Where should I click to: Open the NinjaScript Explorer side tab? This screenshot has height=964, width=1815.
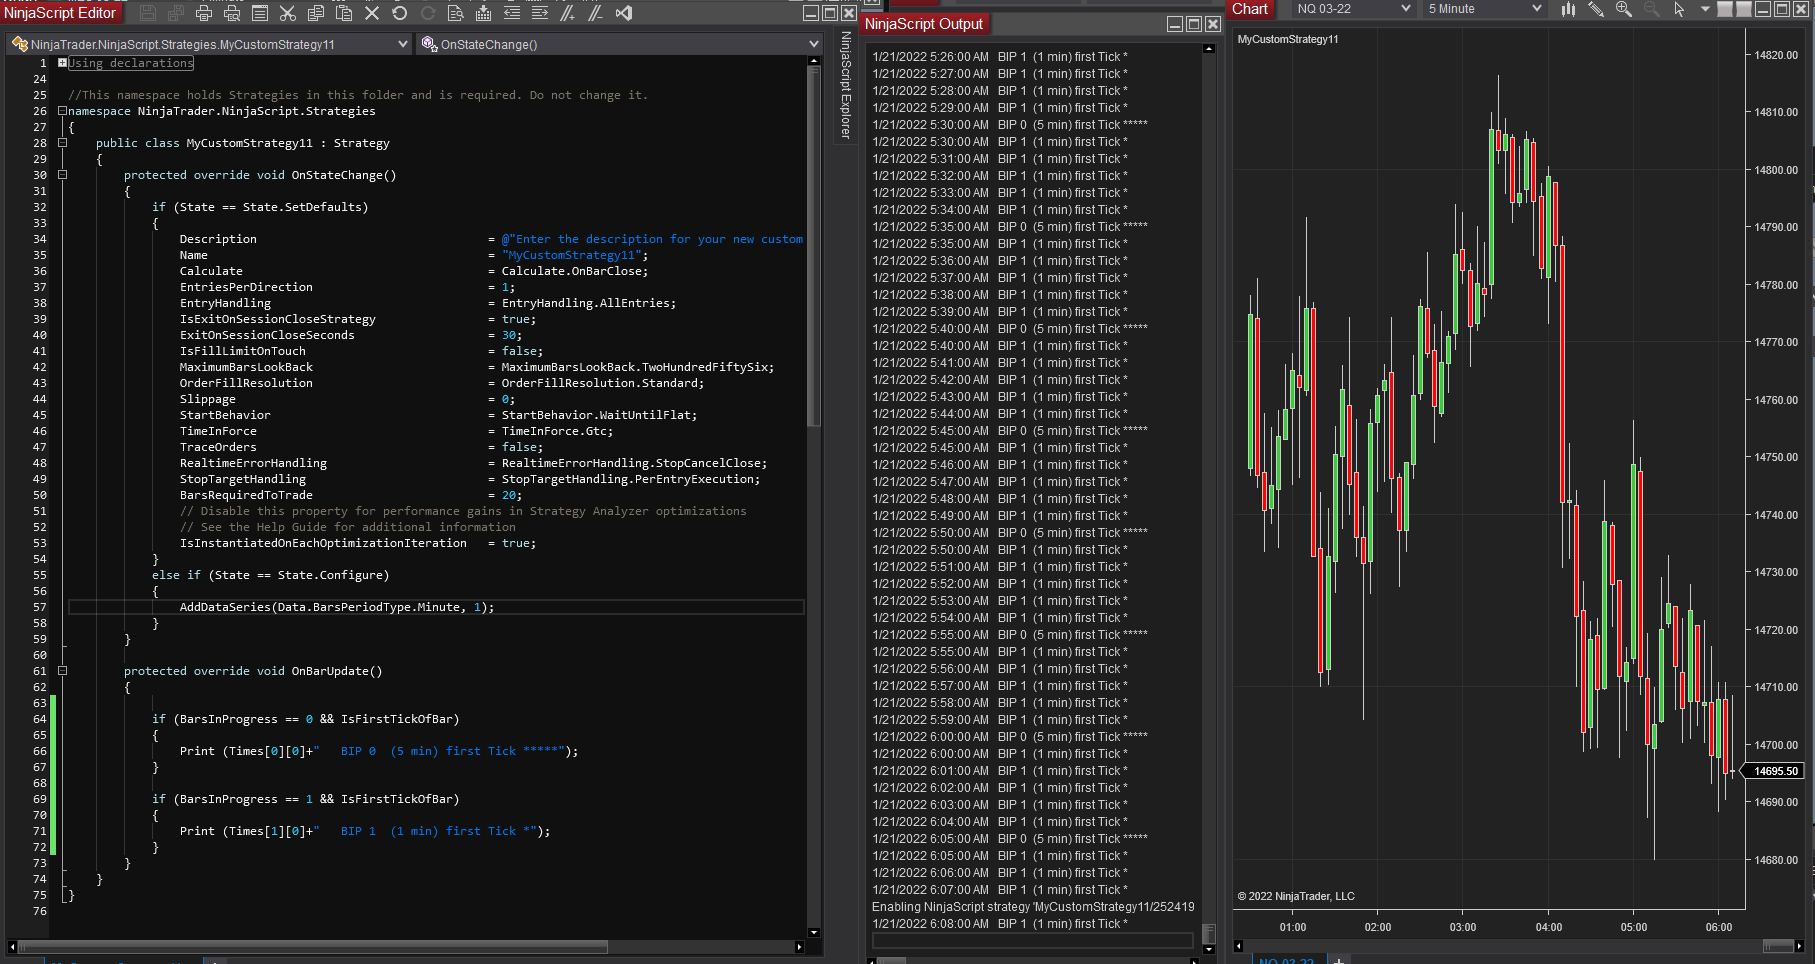click(x=846, y=85)
